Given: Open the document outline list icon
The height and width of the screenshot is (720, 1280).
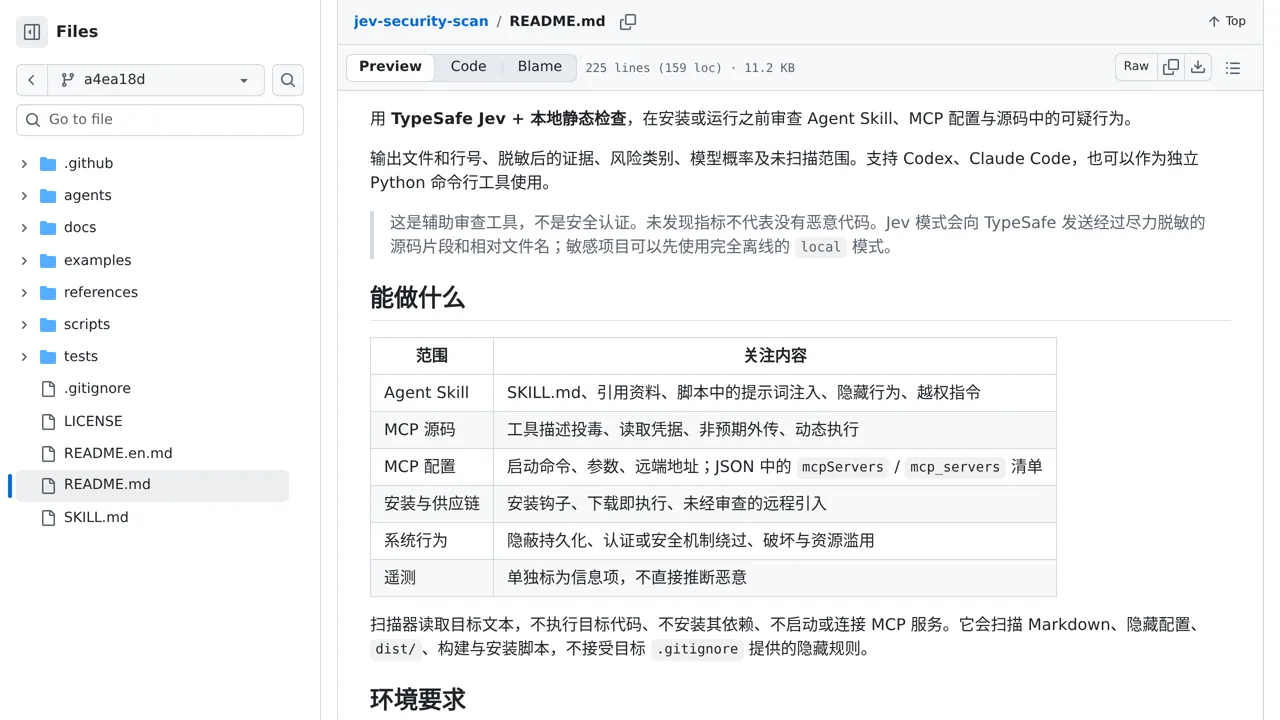Looking at the screenshot, I should (1233, 68).
